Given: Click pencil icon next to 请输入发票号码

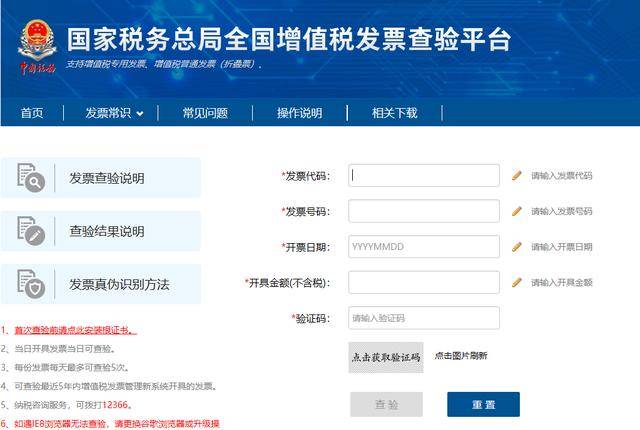Looking at the screenshot, I should [517, 211].
